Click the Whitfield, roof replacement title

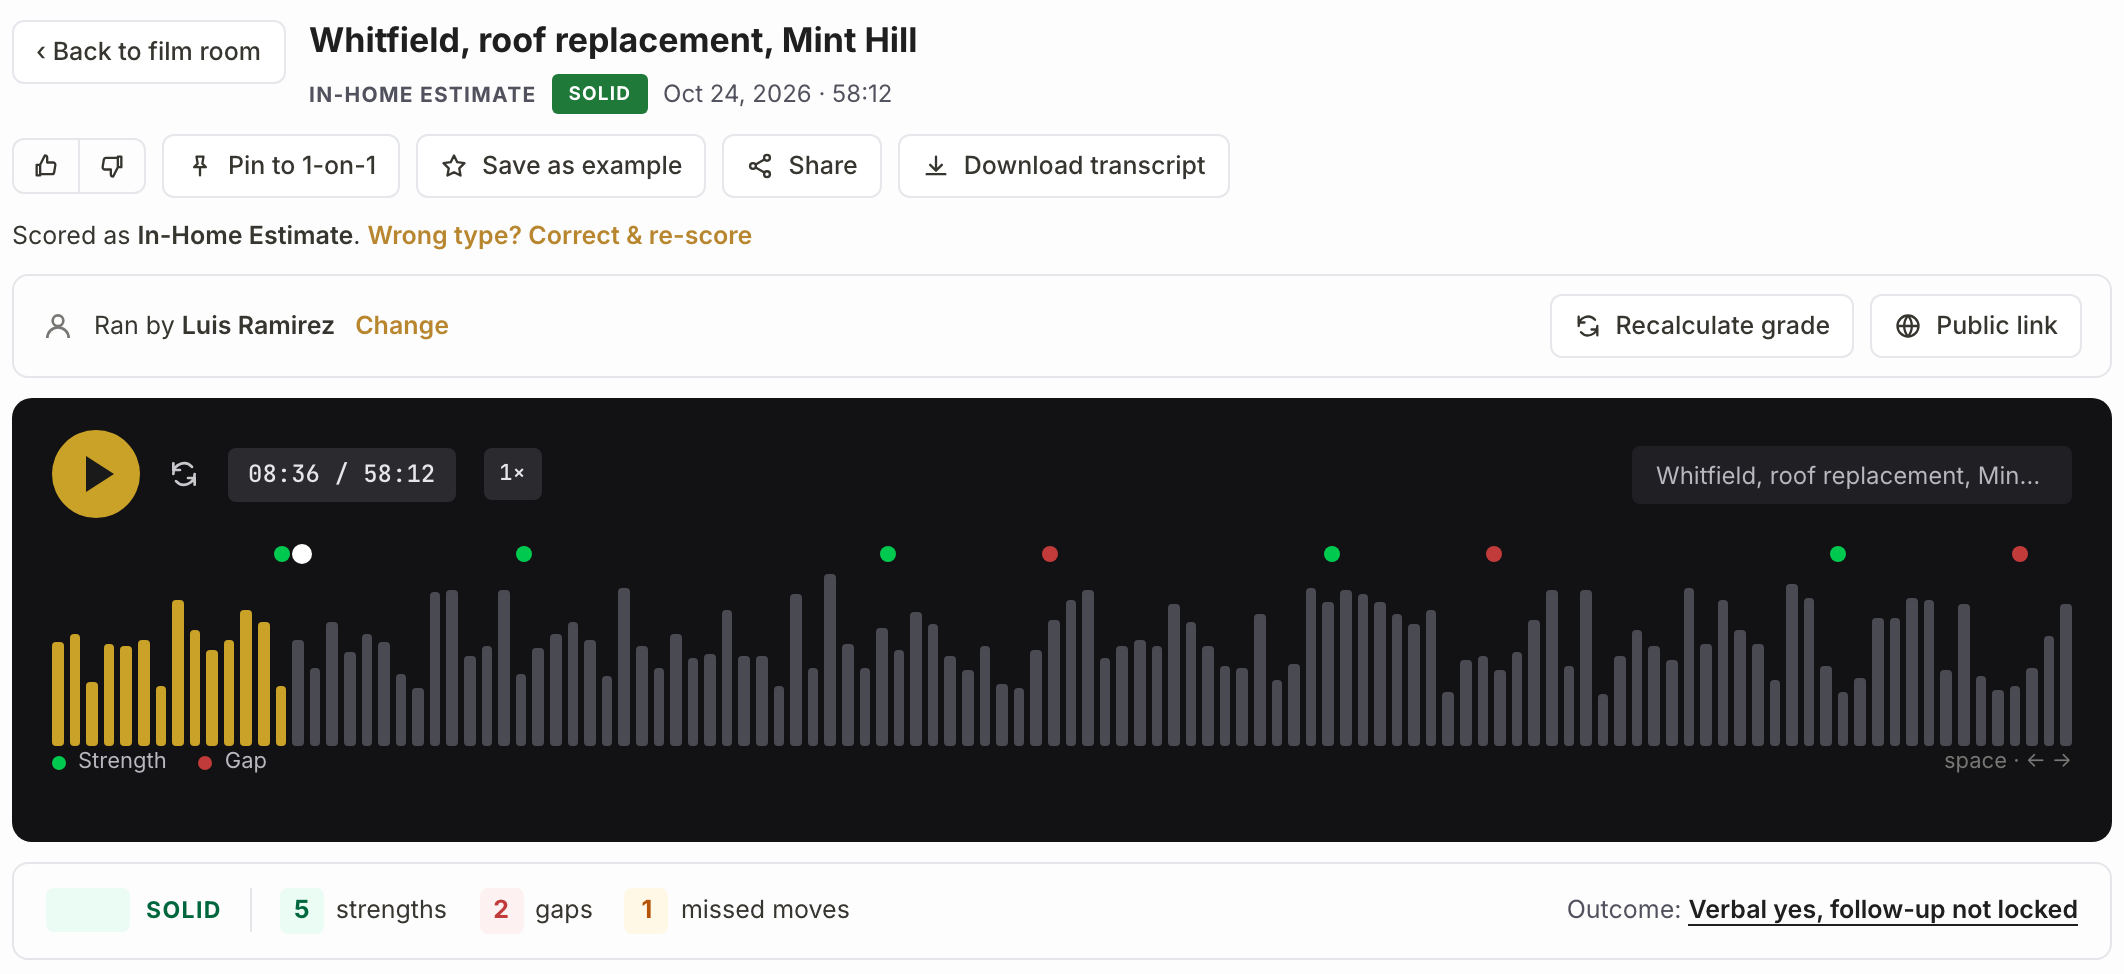click(x=613, y=40)
